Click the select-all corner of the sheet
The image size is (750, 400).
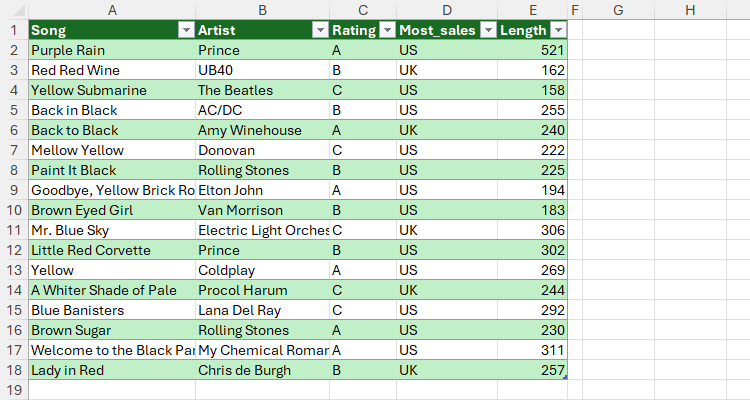click(x=14, y=9)
